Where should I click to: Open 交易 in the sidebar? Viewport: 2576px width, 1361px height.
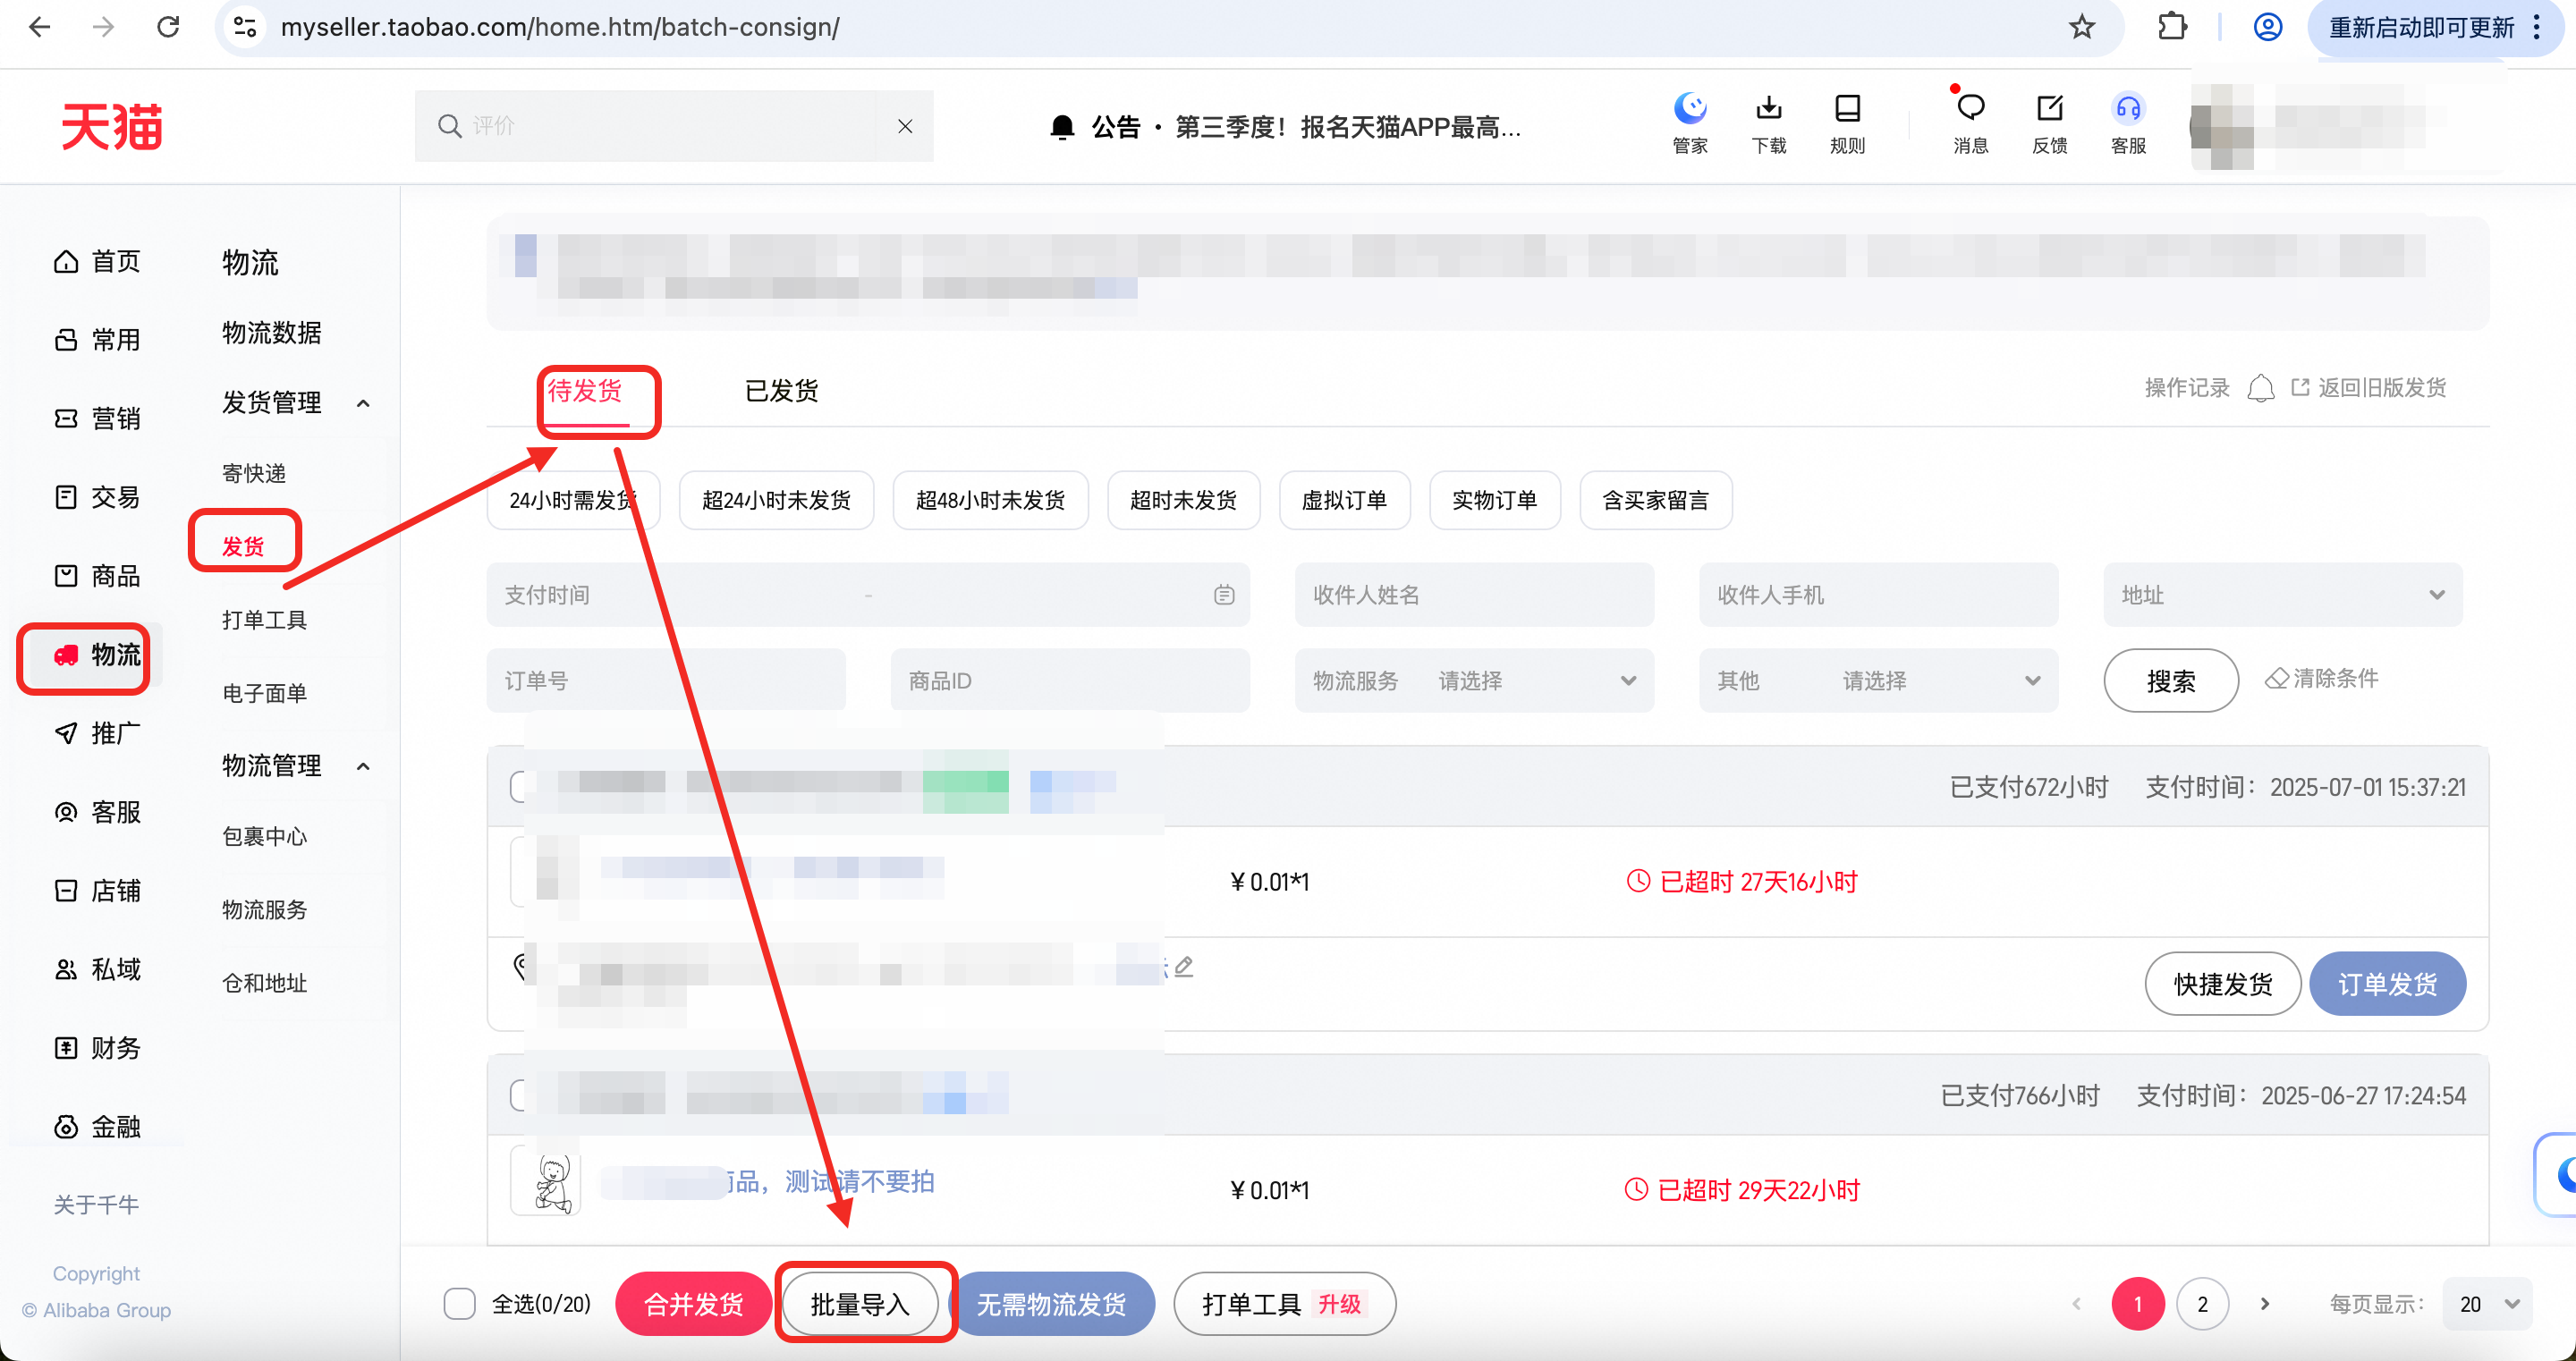pos(97,497)
